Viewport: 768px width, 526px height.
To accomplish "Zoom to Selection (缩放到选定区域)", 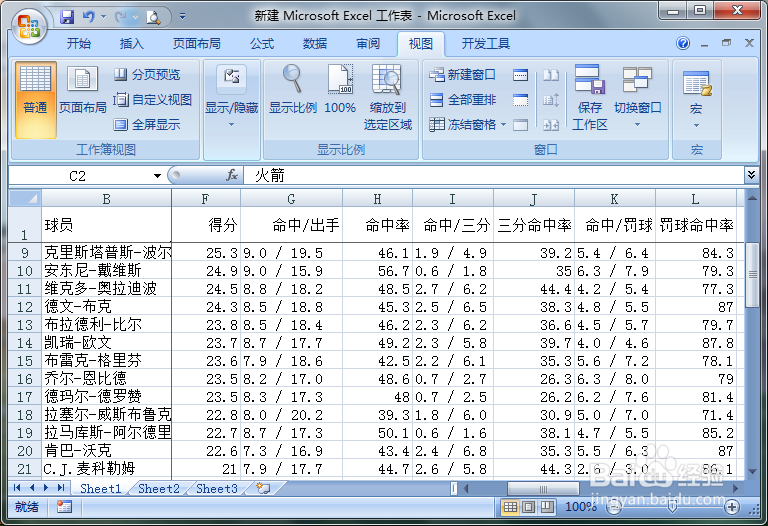I will [x=387, y=97].
